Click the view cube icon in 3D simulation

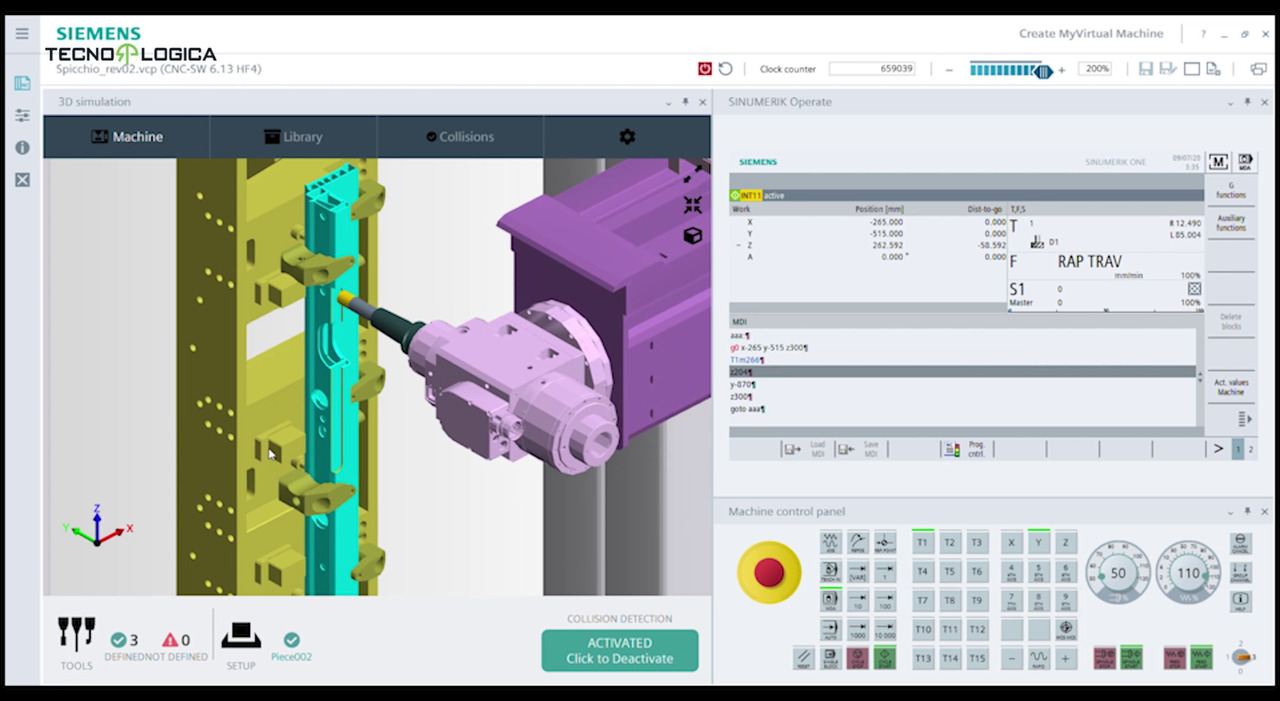(692, 236)
